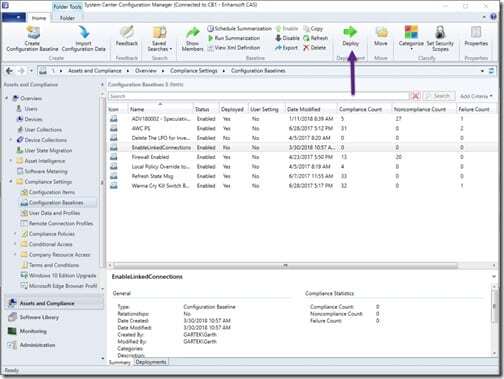Open the Properties ribbon button

(x=476, y=36)
